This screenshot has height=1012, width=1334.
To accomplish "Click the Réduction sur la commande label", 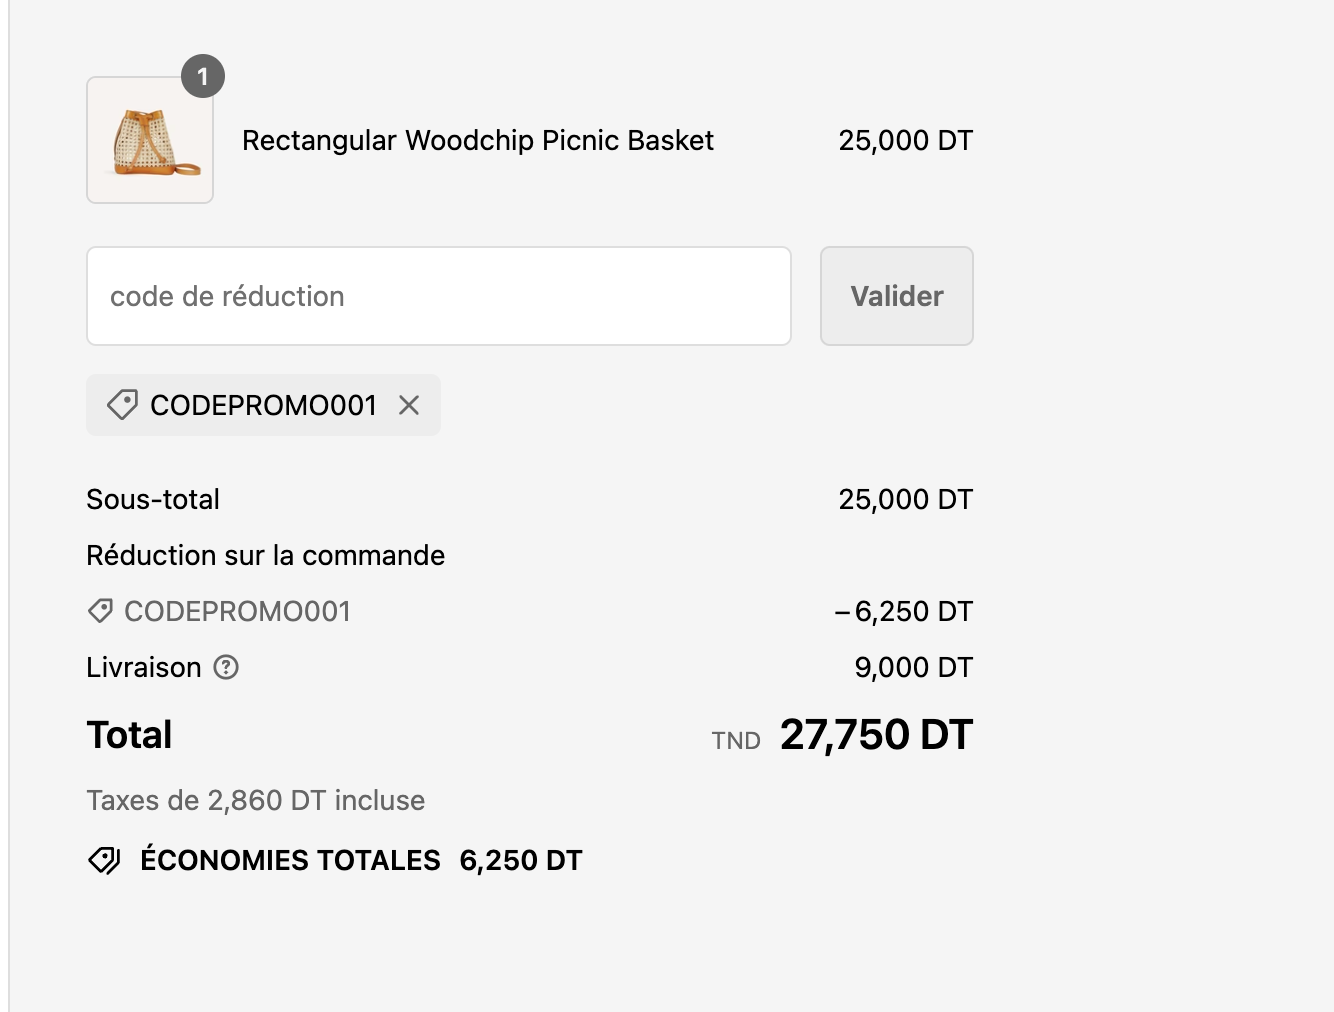I will point(266,555).
